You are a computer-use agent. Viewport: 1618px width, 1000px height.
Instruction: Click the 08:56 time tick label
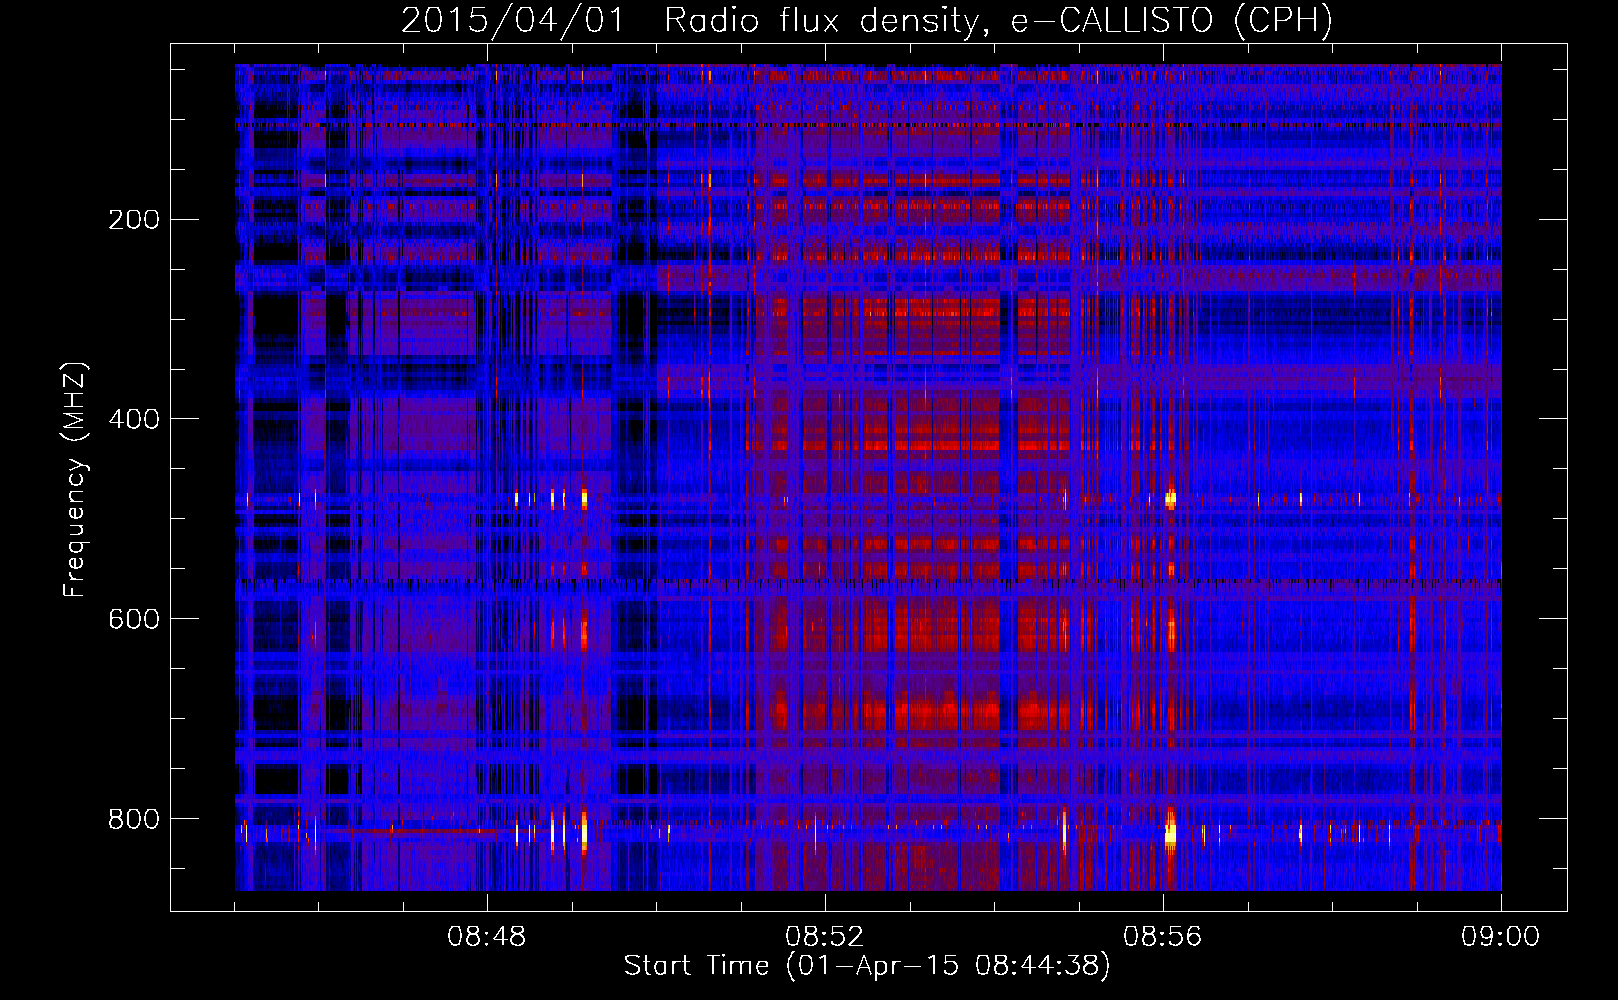coord(1163,937)
